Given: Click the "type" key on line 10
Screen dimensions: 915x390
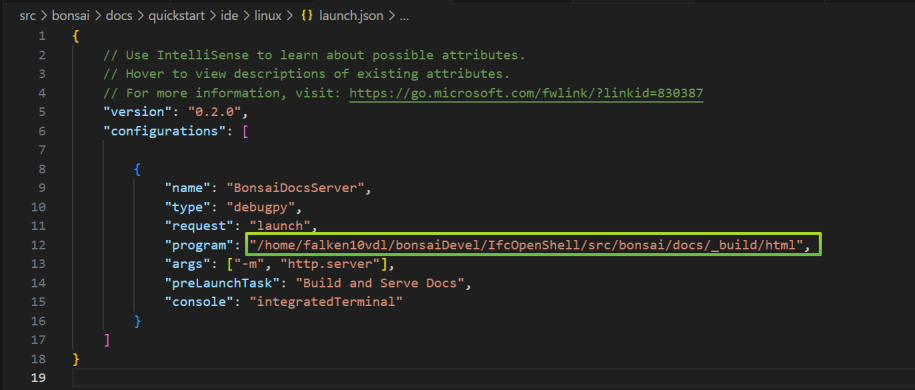Looking at the screenshot, I should tap(188, 207).
